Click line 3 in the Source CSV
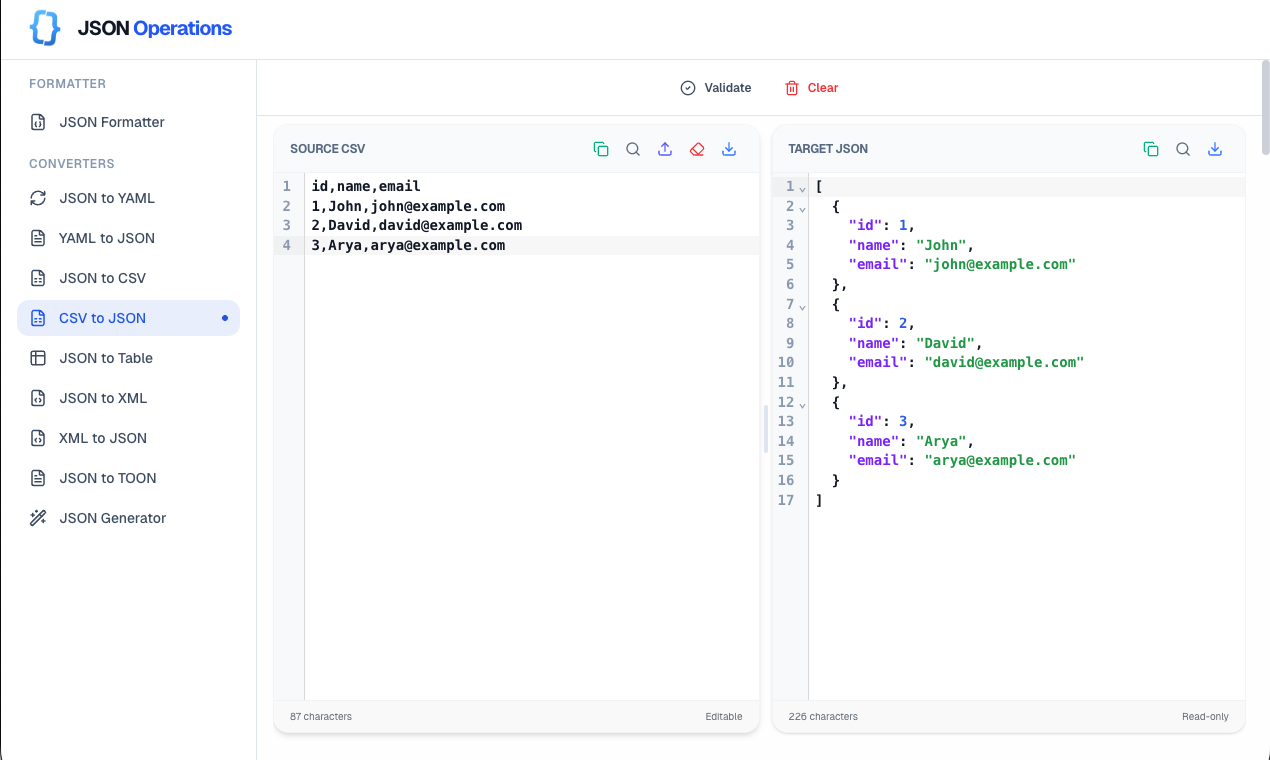Screen dimensions: 1270x760 tap(417, 225)
